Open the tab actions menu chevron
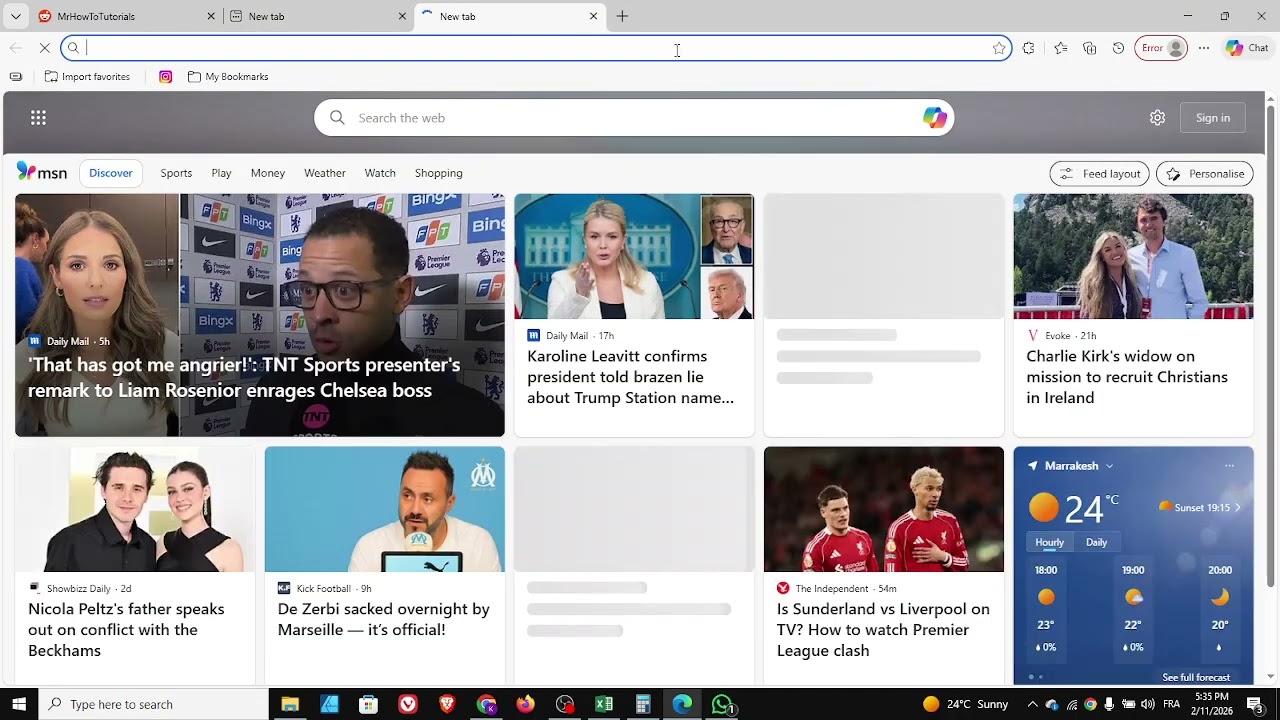 16,16
